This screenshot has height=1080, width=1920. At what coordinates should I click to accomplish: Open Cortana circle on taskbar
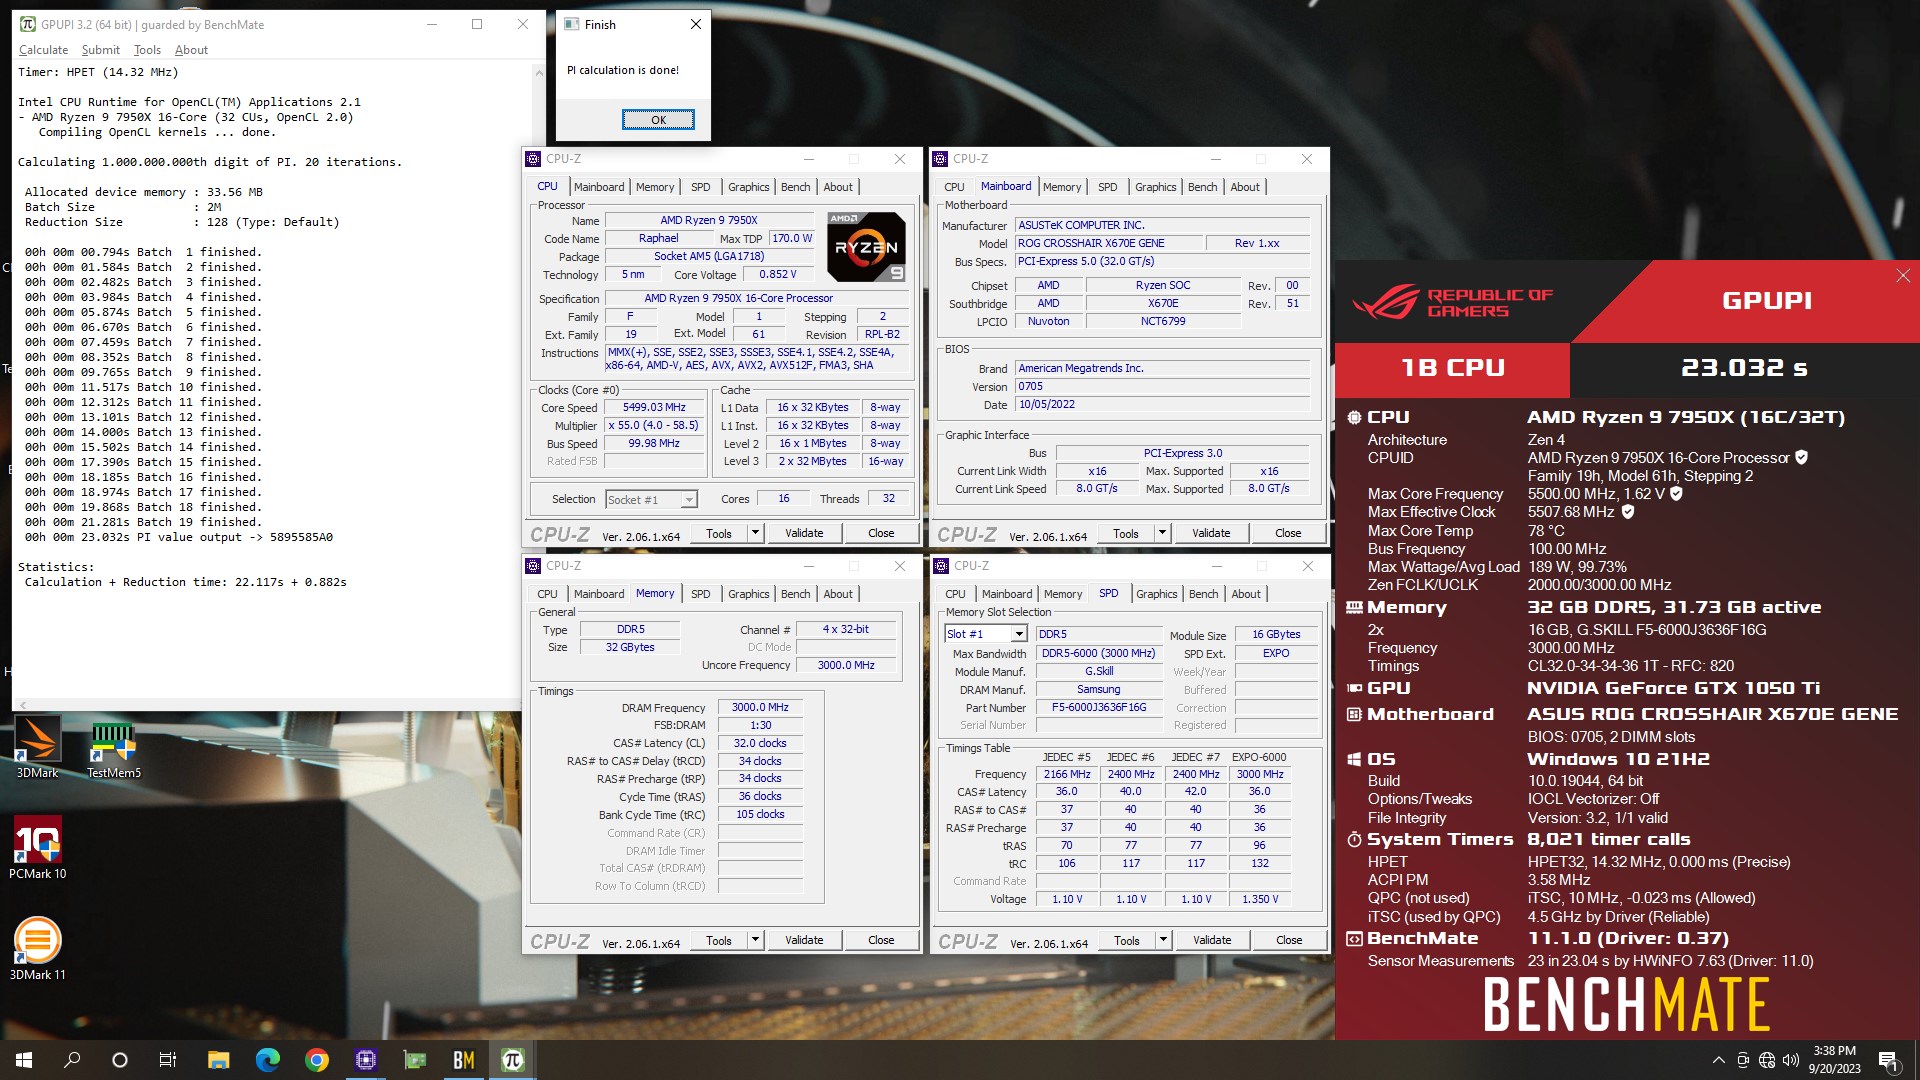120,1060
